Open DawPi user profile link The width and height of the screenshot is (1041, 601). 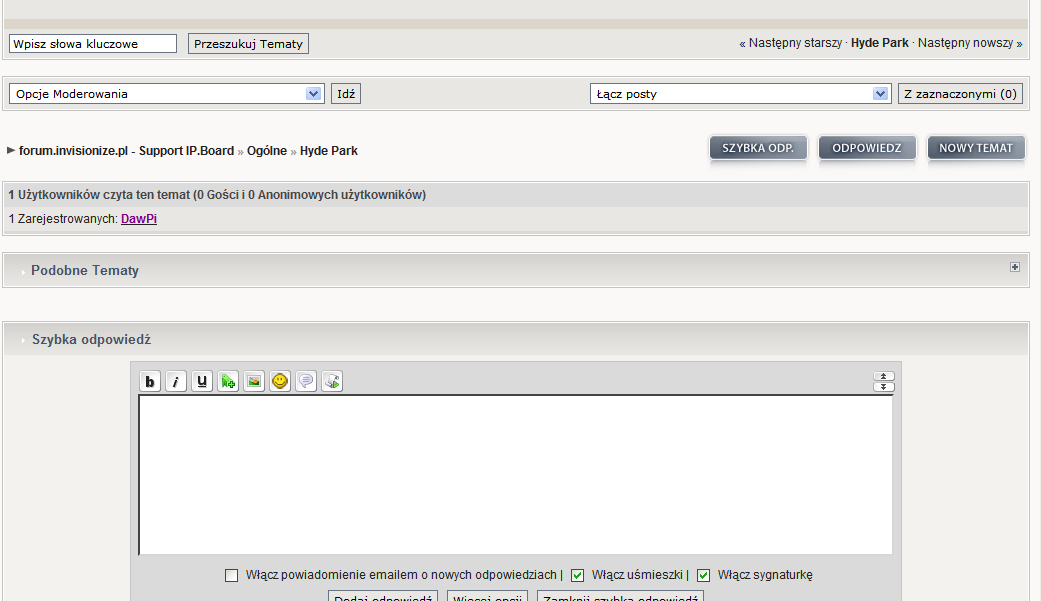(139, 219)
